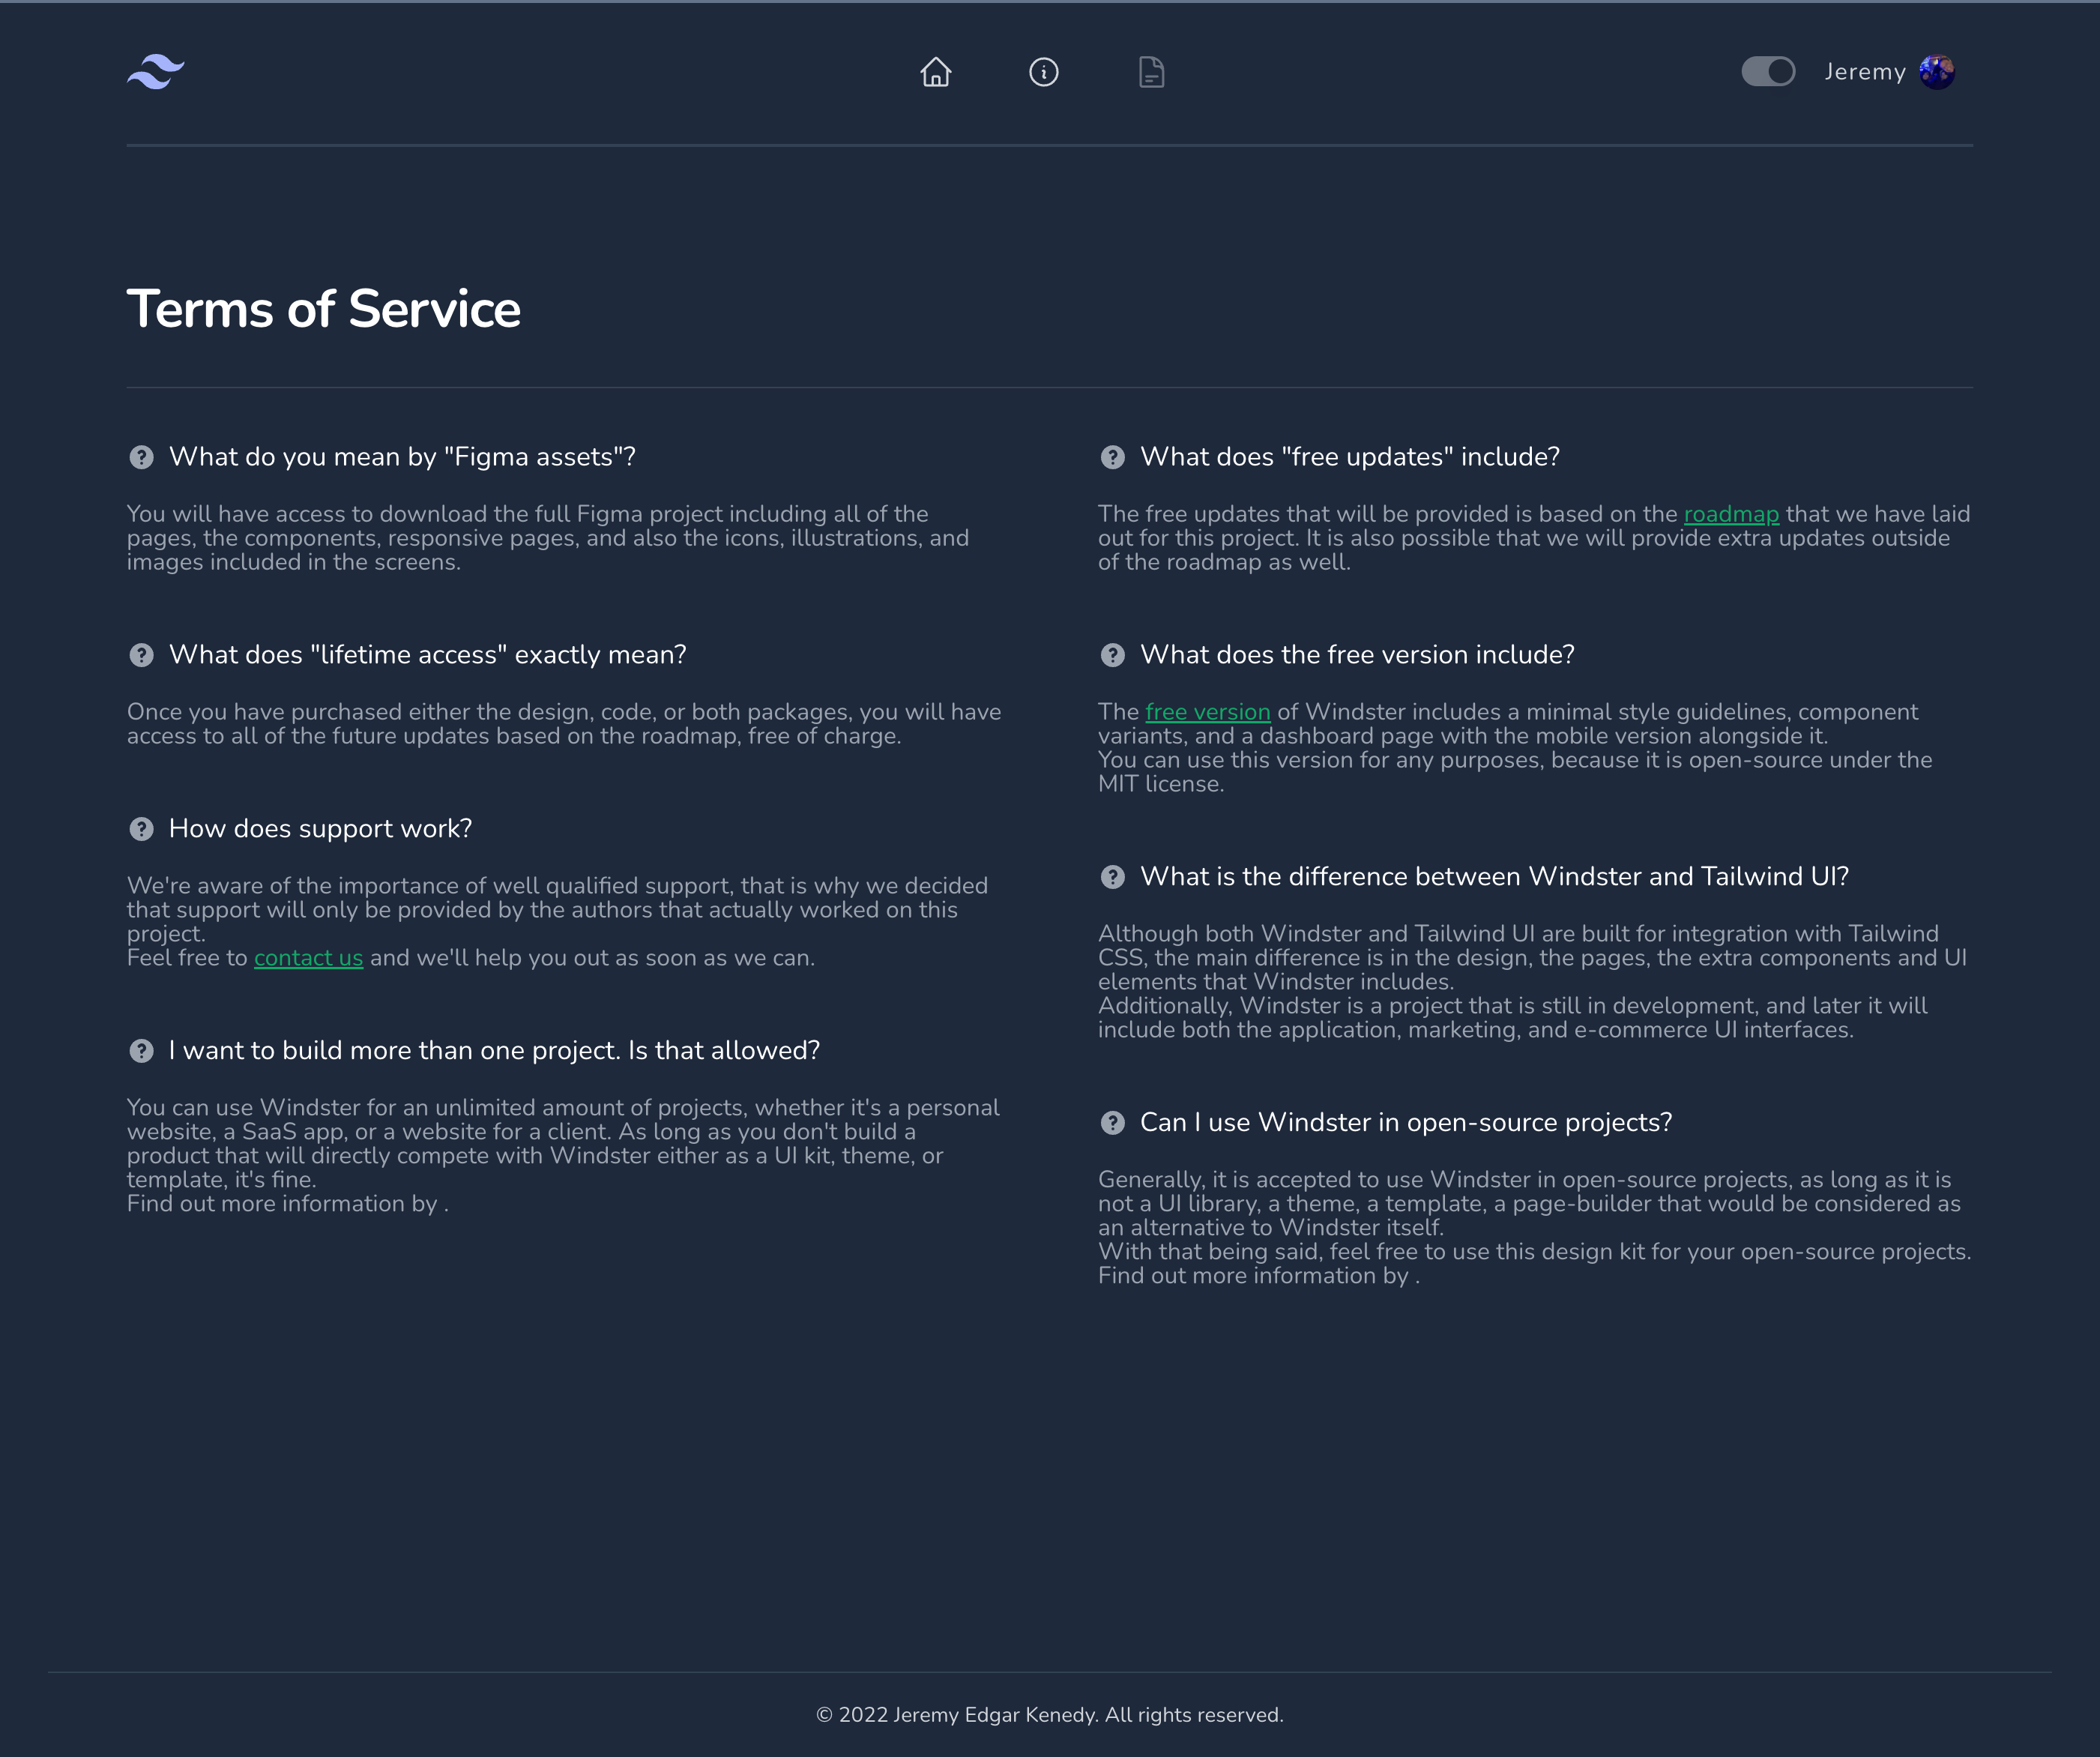This screenshot has height=1757, width=2100.
Task: Click Jeremy's profile avatar picture
Action: 1936,72
